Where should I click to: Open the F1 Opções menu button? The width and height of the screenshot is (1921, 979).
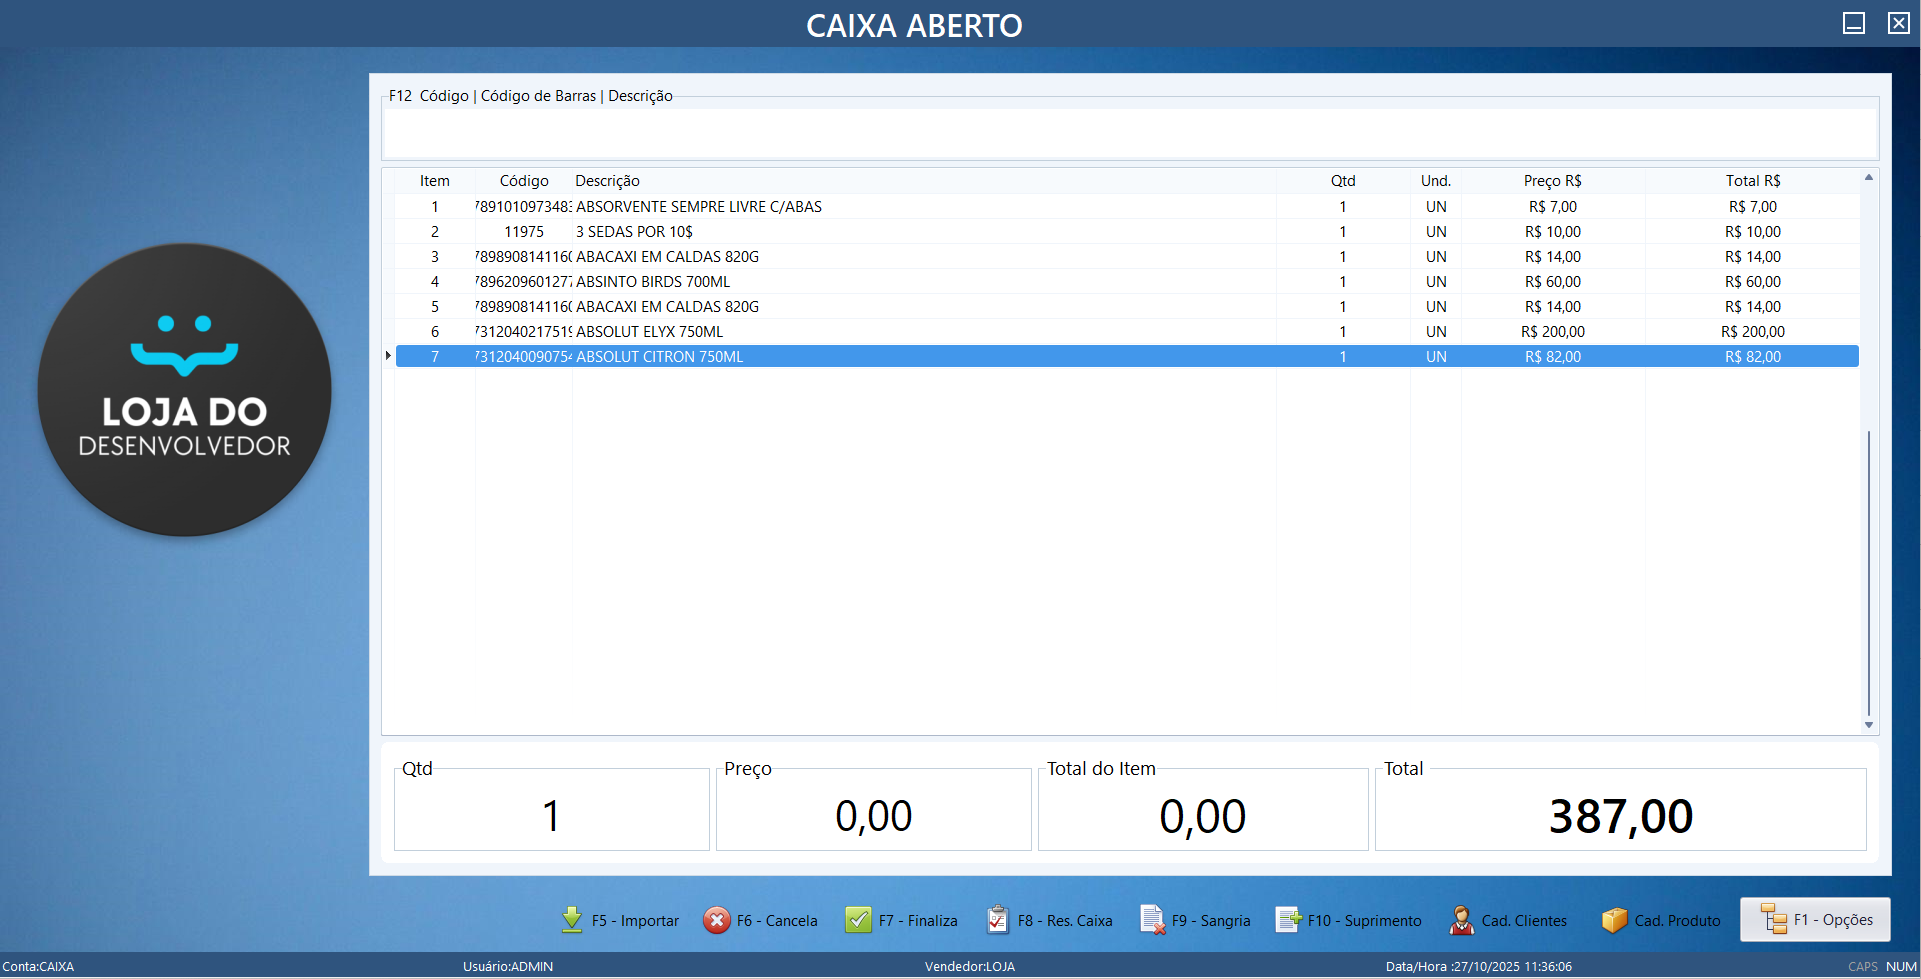click(x=1815, y=920)
